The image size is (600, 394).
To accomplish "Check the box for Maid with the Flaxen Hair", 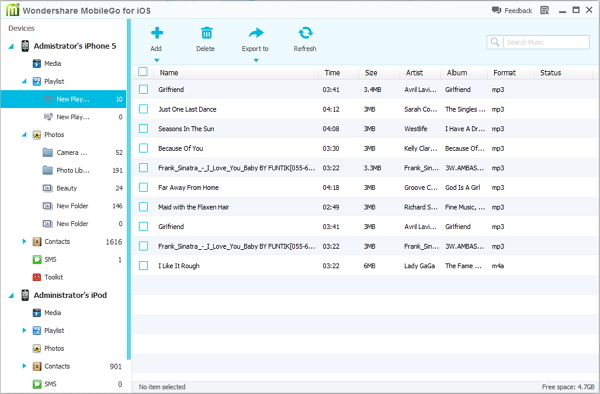I will tap(143, 207).
